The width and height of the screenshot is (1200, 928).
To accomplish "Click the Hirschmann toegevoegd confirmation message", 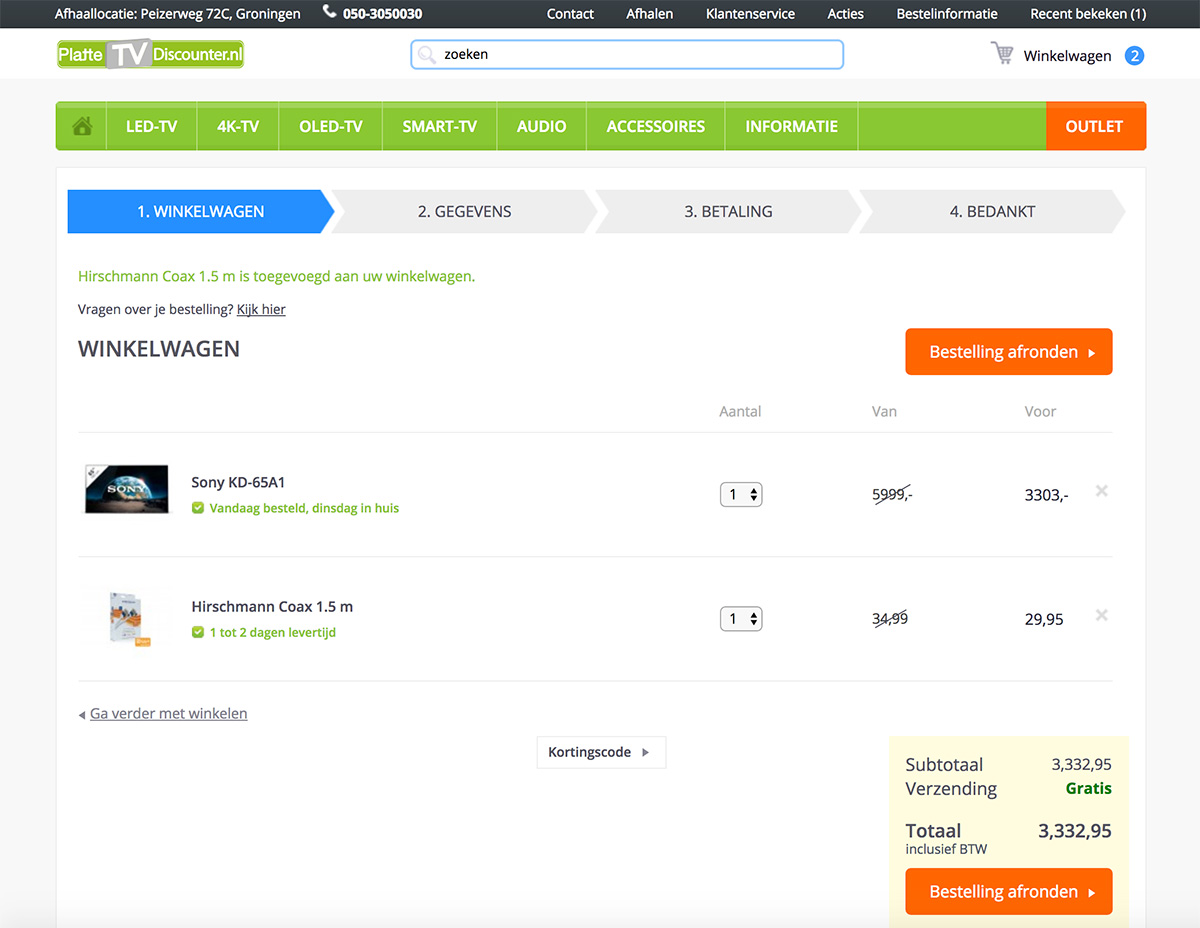I will [x=276, y=276].
